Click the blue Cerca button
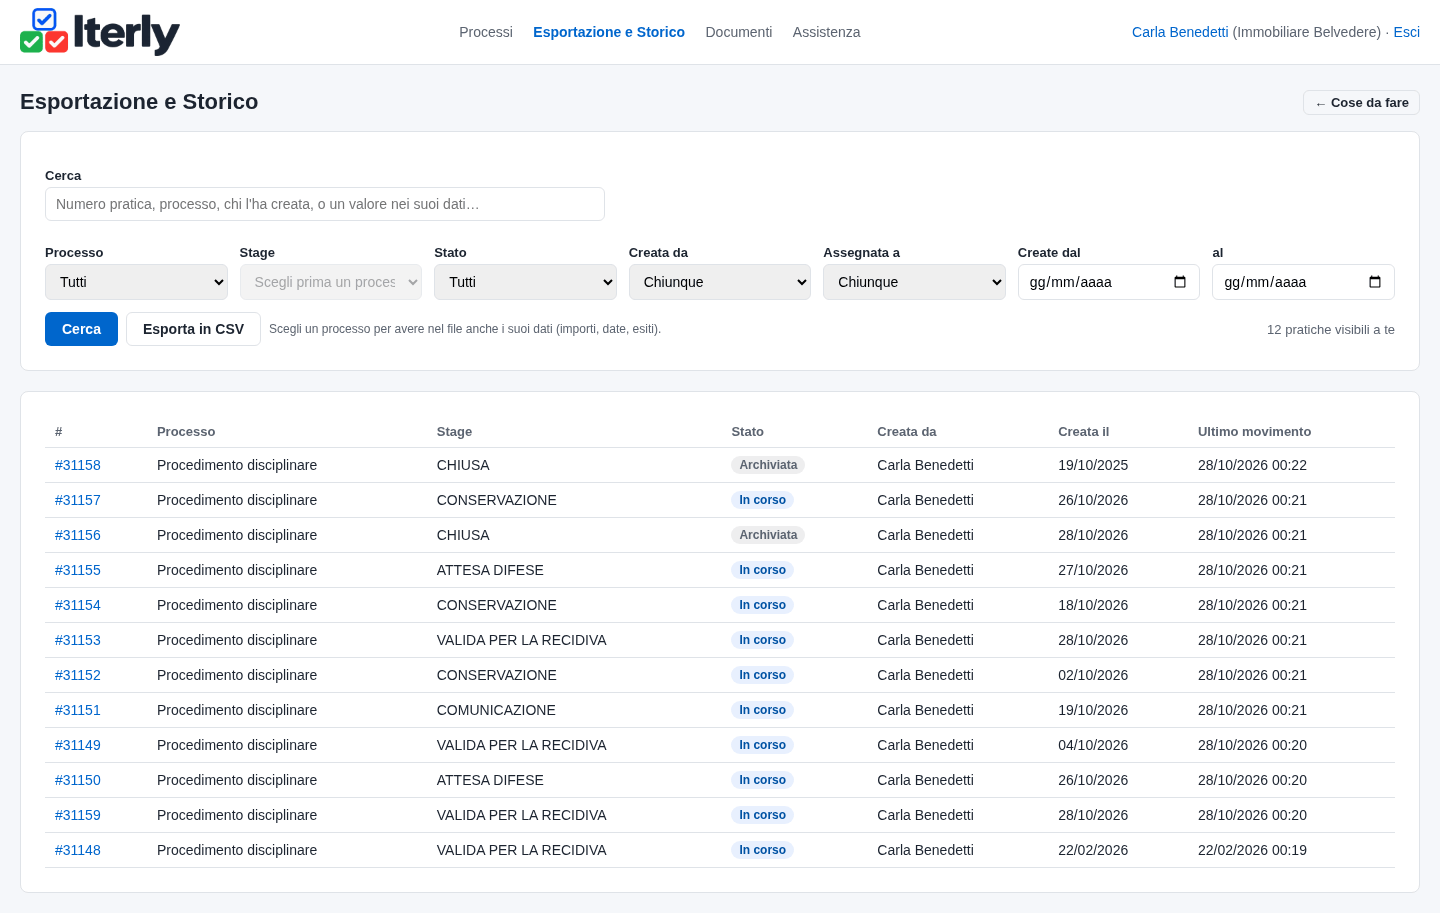Viewport: 1440px width, 913px height. (x=81, y=329)
